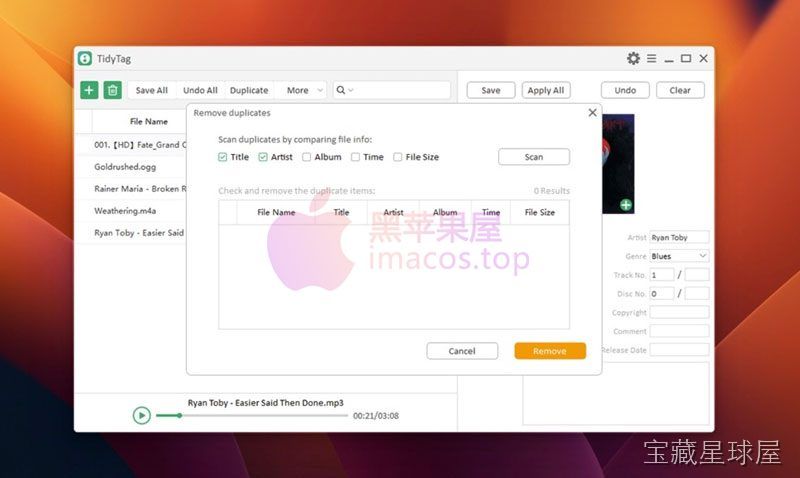Click the Apply All button
This screenshot has width=800, height=478.
tap(546, 90)
